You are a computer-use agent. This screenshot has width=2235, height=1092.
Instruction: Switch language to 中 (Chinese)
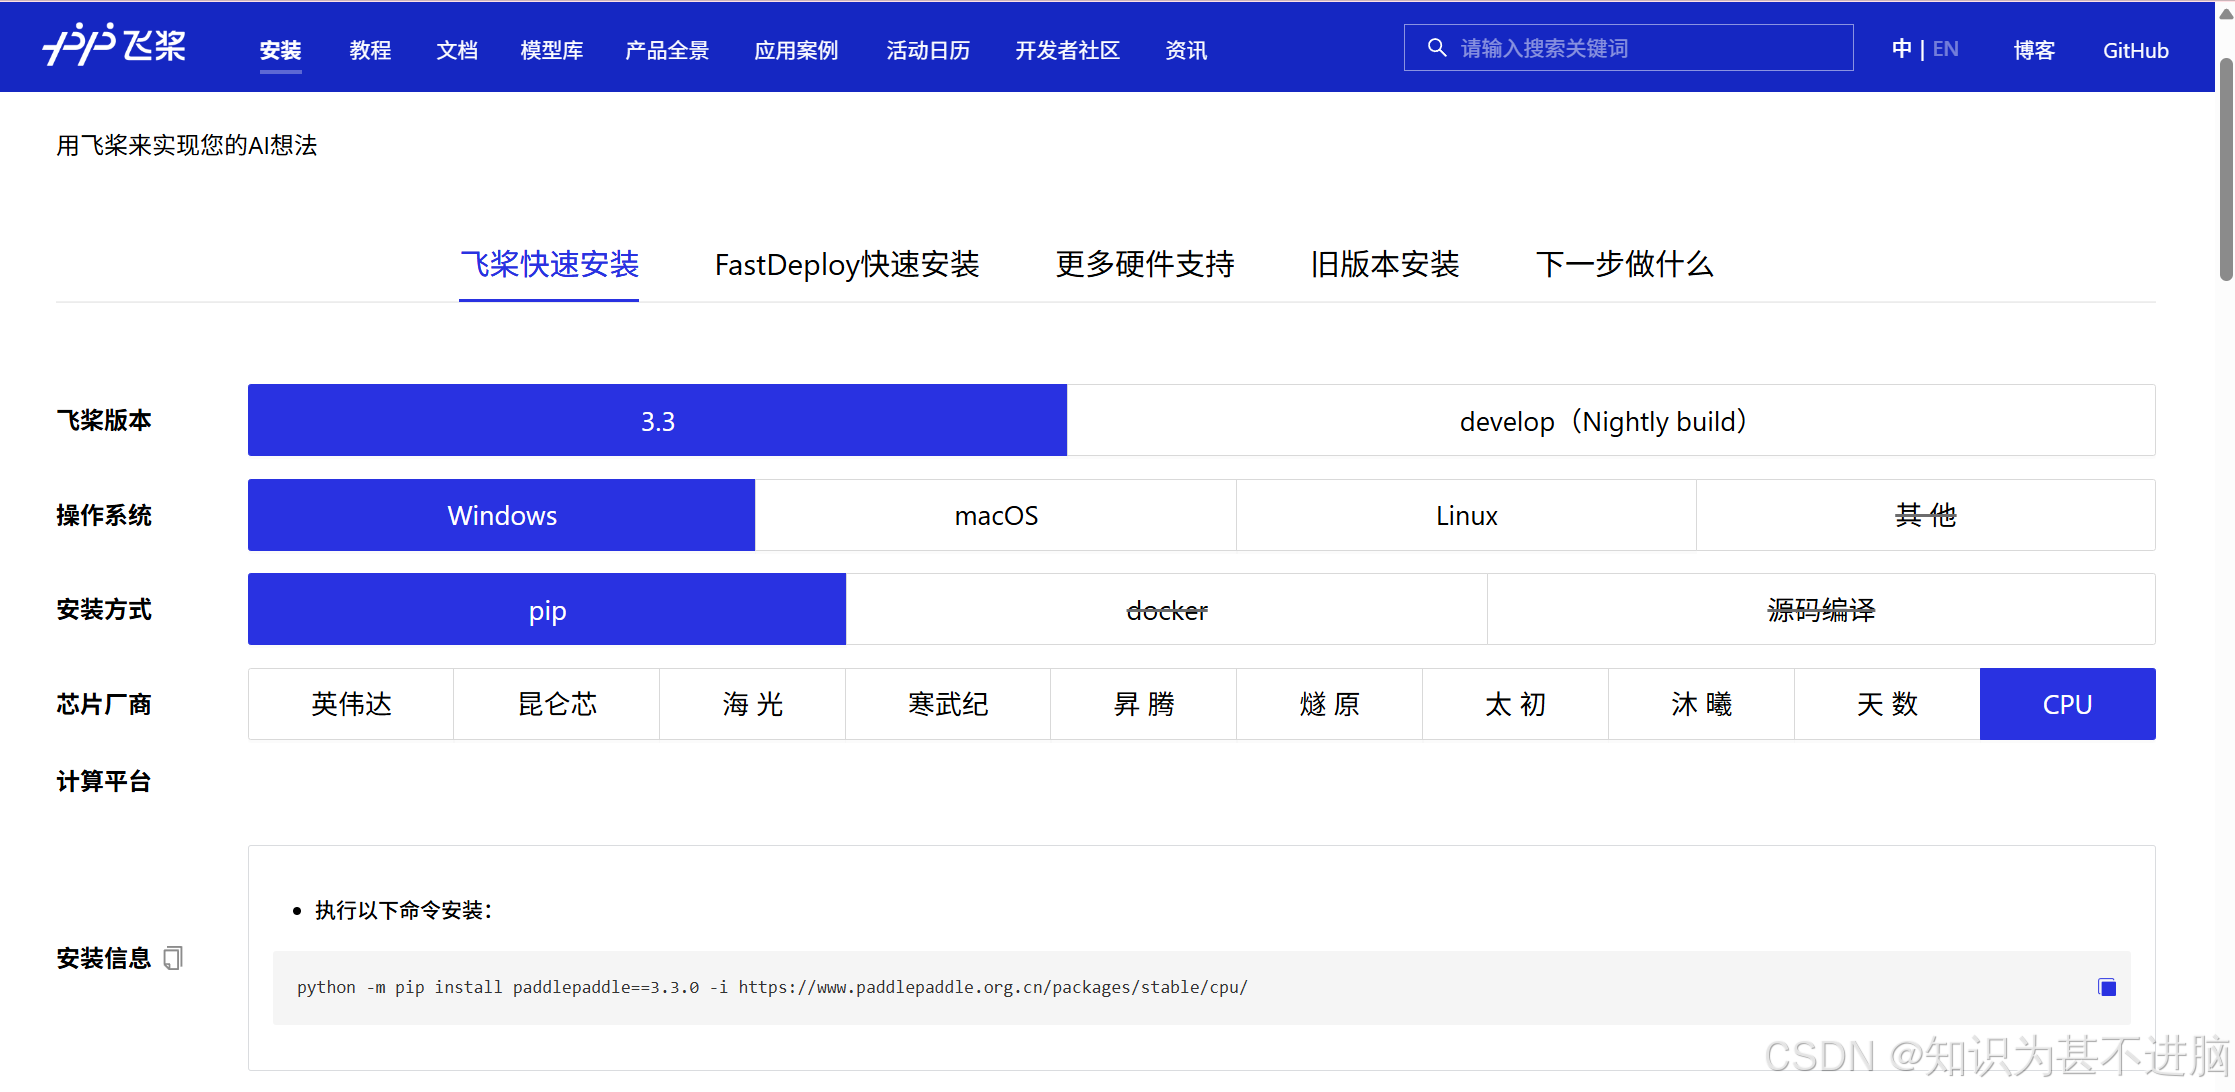click(1901, 49)
